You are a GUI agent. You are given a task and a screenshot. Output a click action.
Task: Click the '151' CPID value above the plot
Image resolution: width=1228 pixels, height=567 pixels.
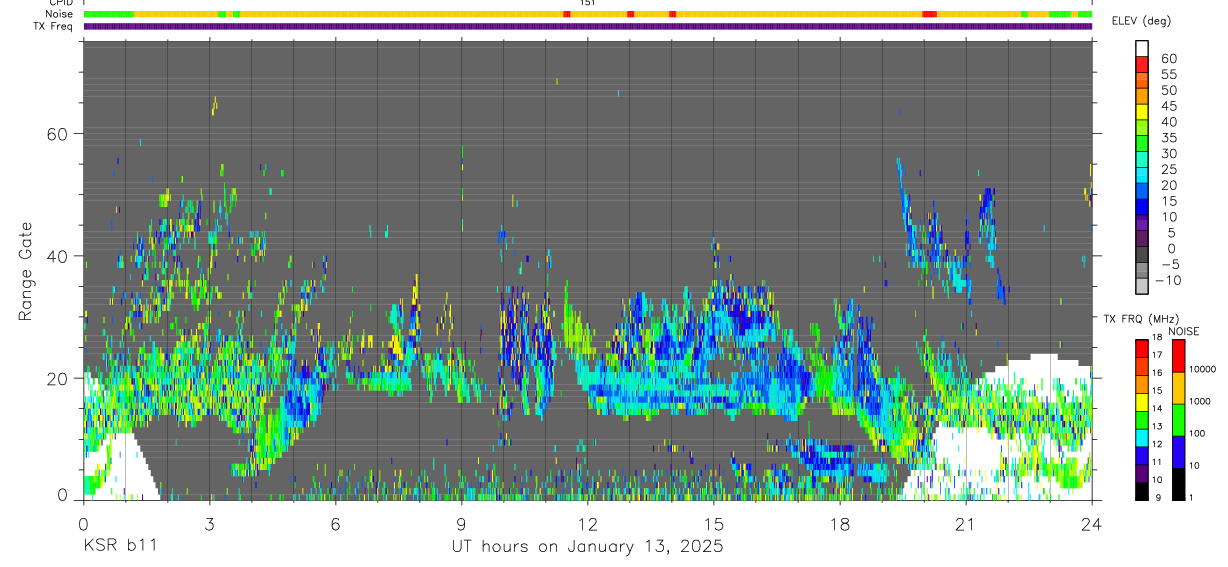coord(587,4)
